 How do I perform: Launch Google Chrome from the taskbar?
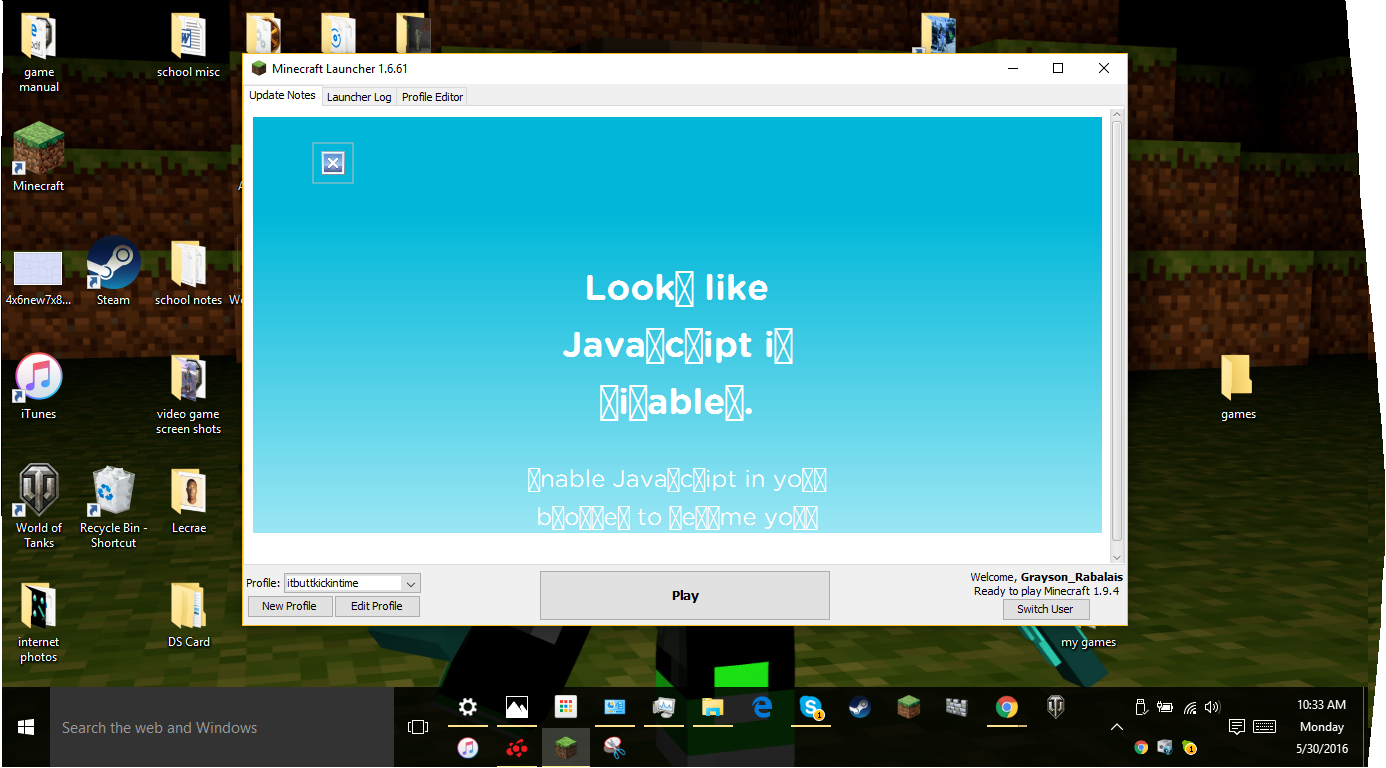[x=1006, y=708]
